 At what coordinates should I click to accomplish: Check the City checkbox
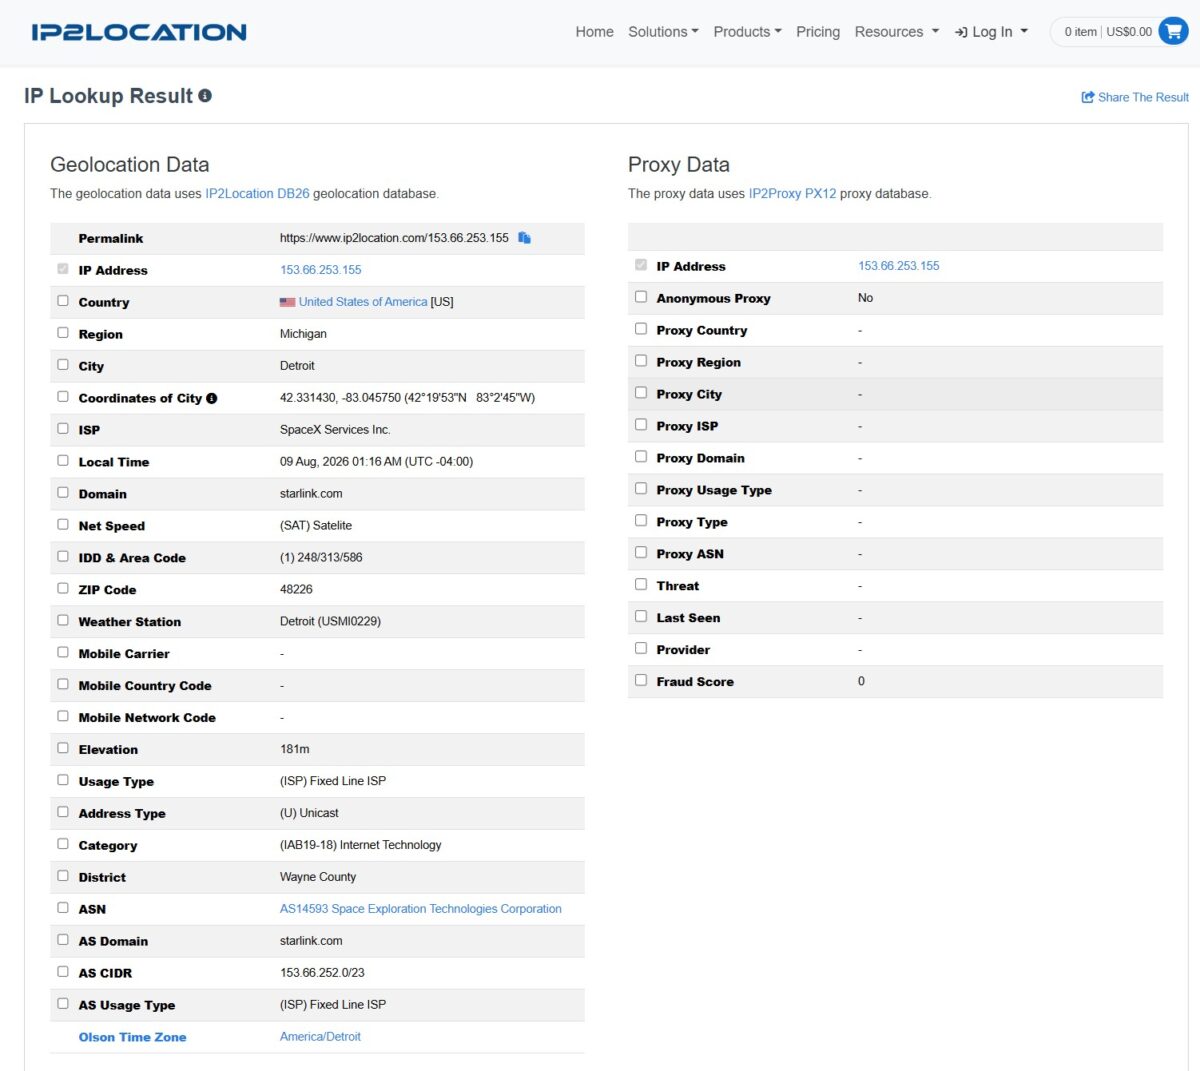63,365
